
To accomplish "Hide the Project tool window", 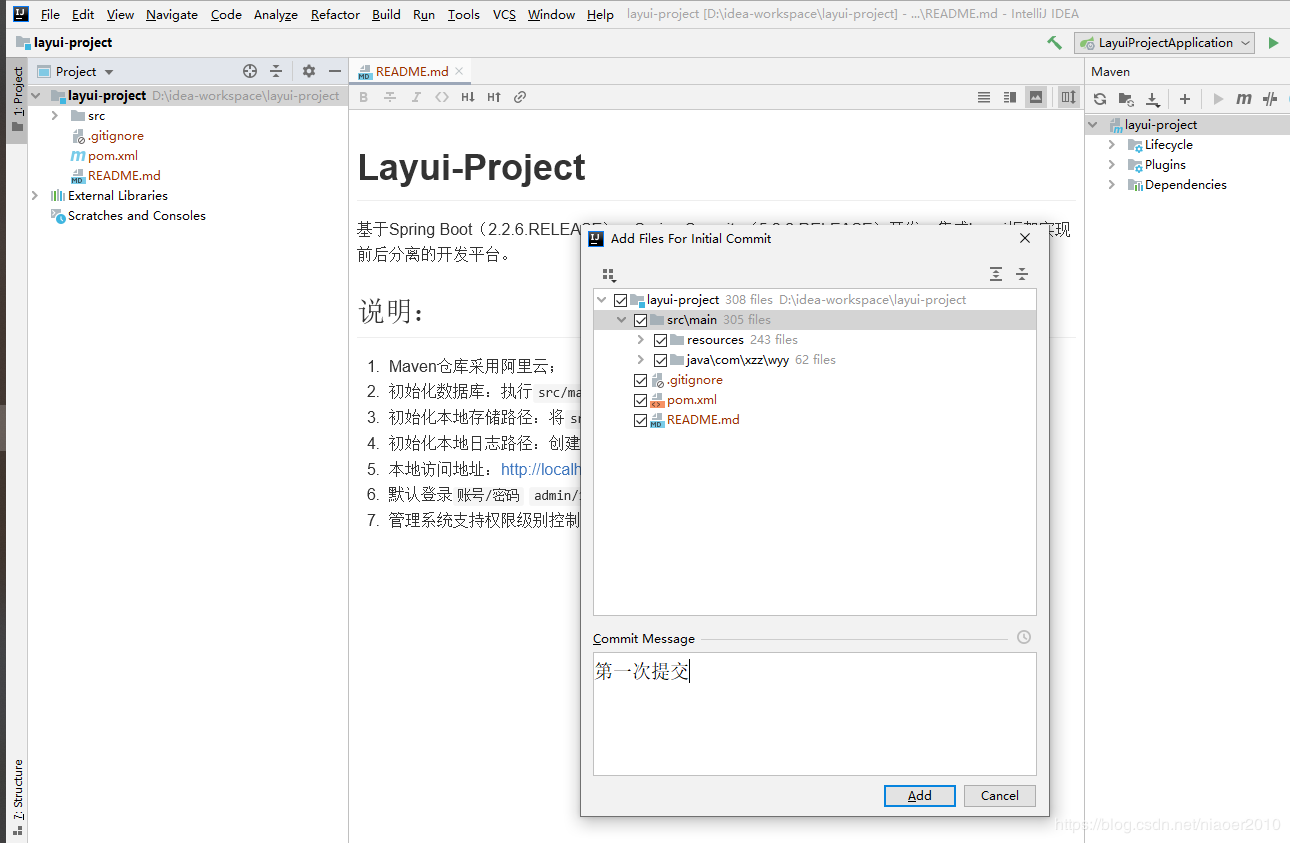I will point(335,71).
